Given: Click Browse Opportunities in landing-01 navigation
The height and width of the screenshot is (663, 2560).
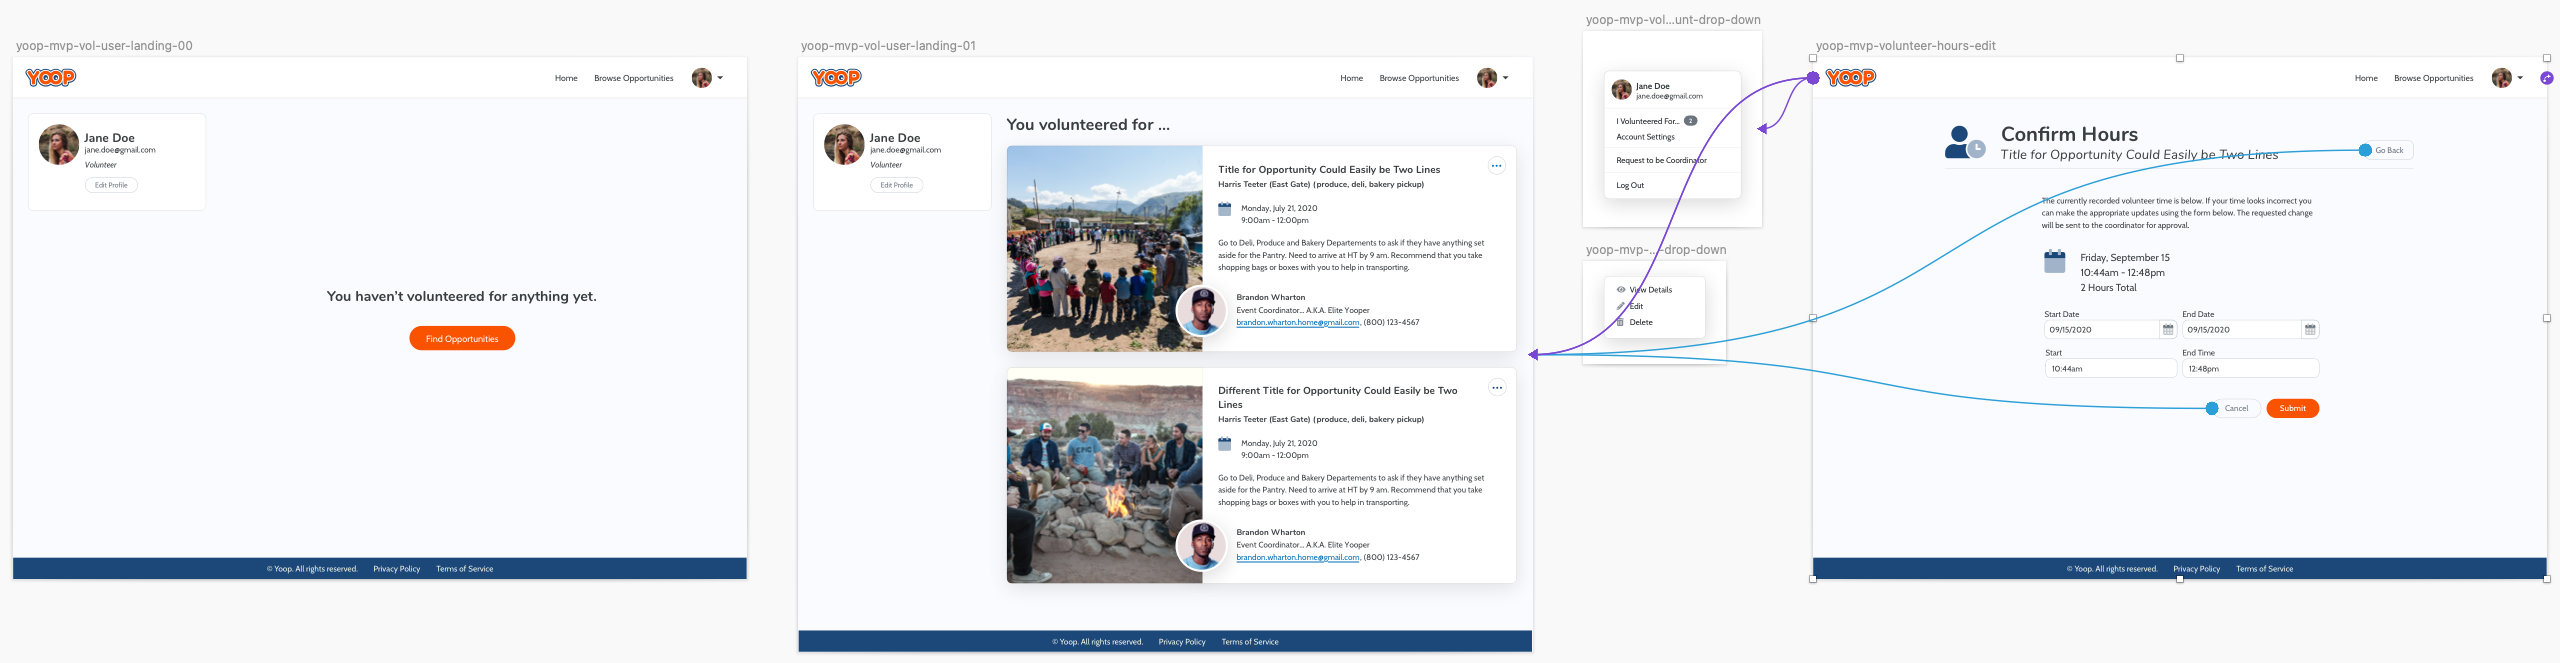Looking at the screenshot, I should pyautogui.click(x=1419, y=78).
